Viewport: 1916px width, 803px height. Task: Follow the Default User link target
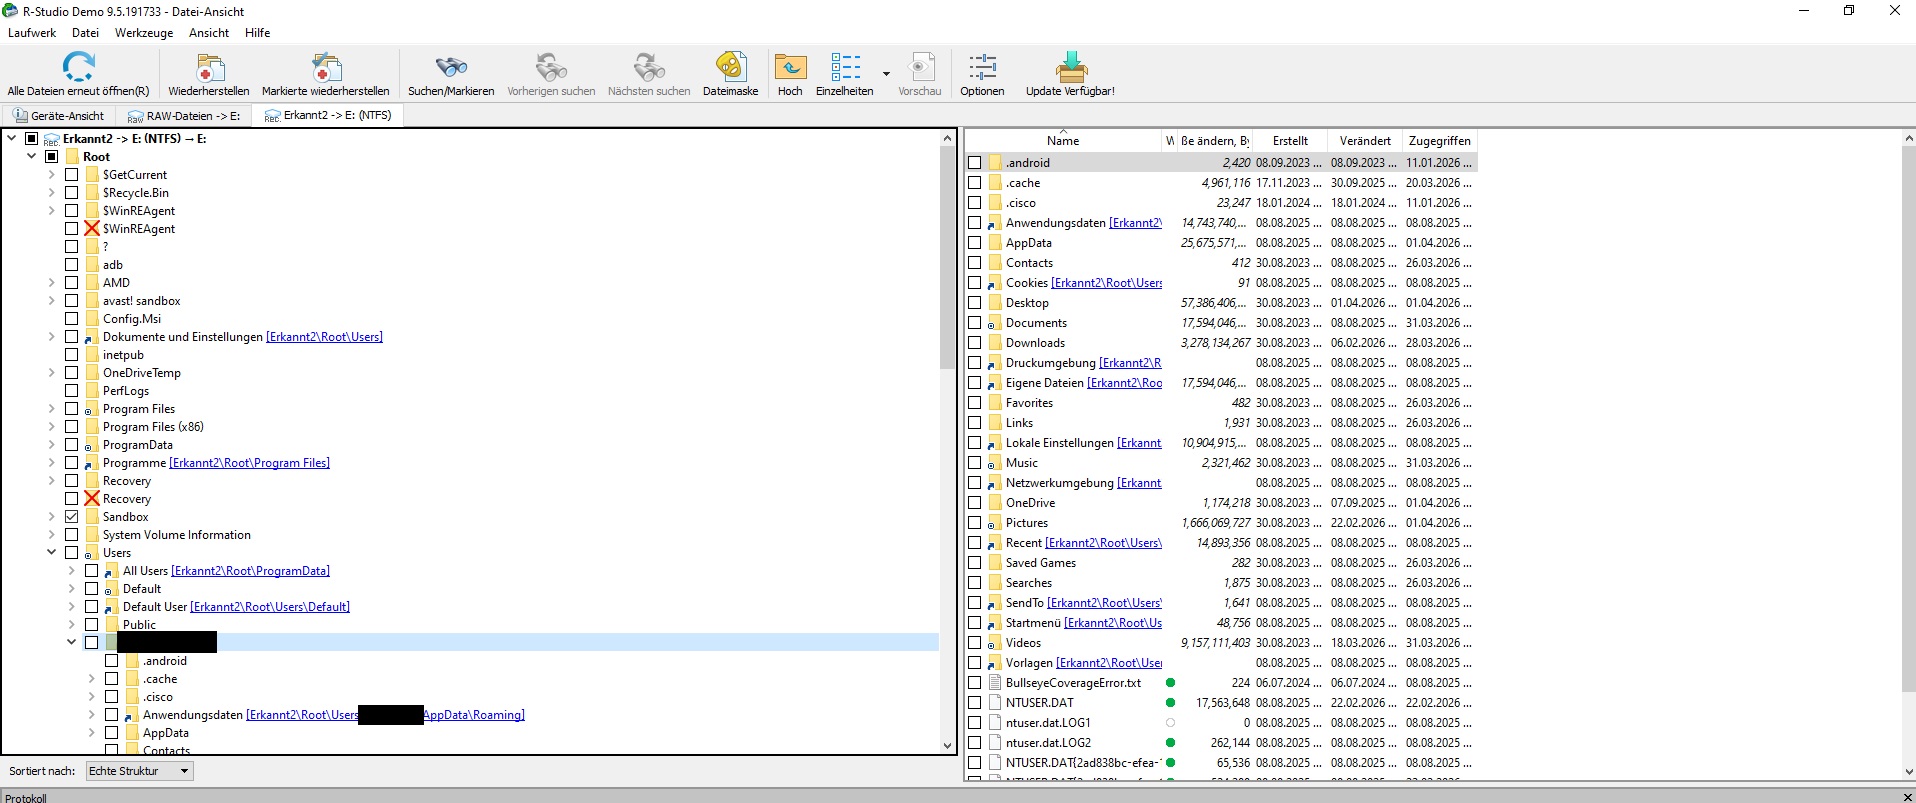point(270,607)
